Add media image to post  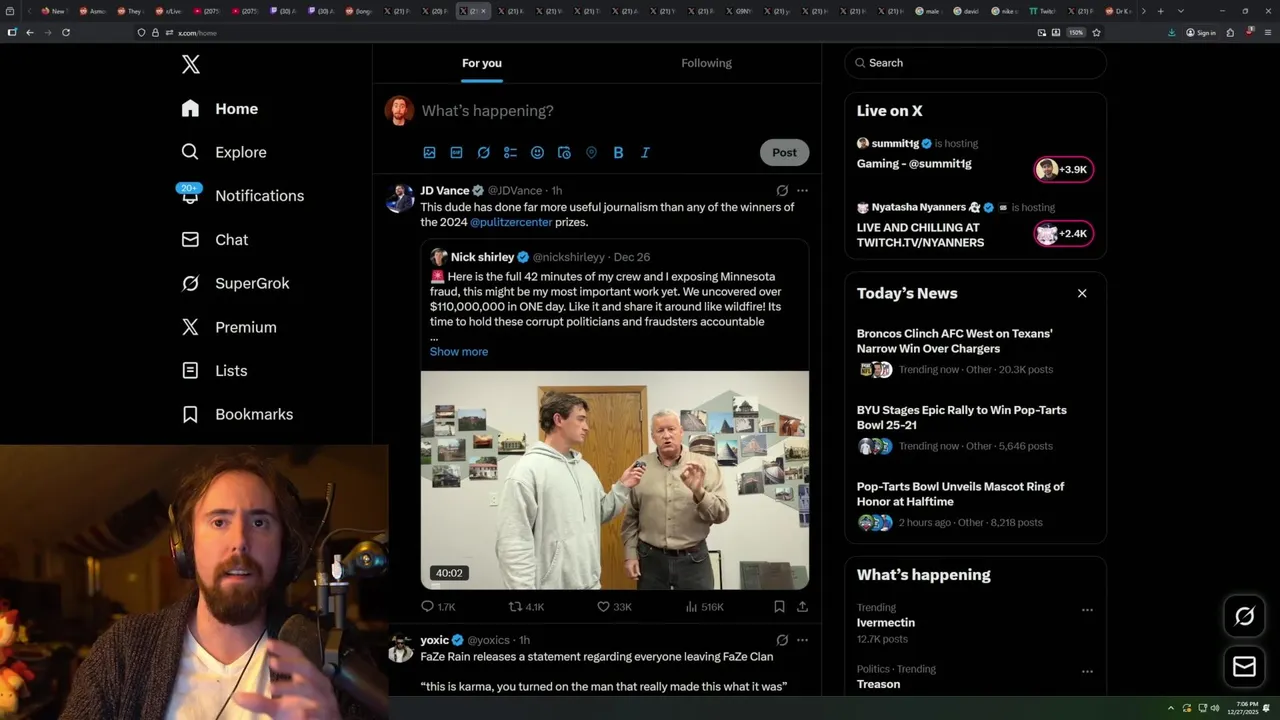[x=429, y=153]
